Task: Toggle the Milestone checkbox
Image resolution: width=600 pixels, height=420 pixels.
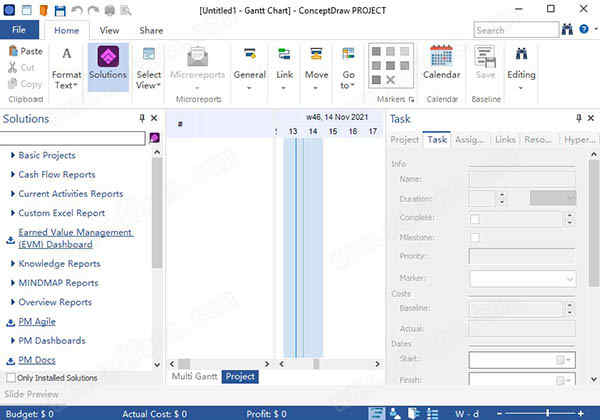Action: pos(475,237)
